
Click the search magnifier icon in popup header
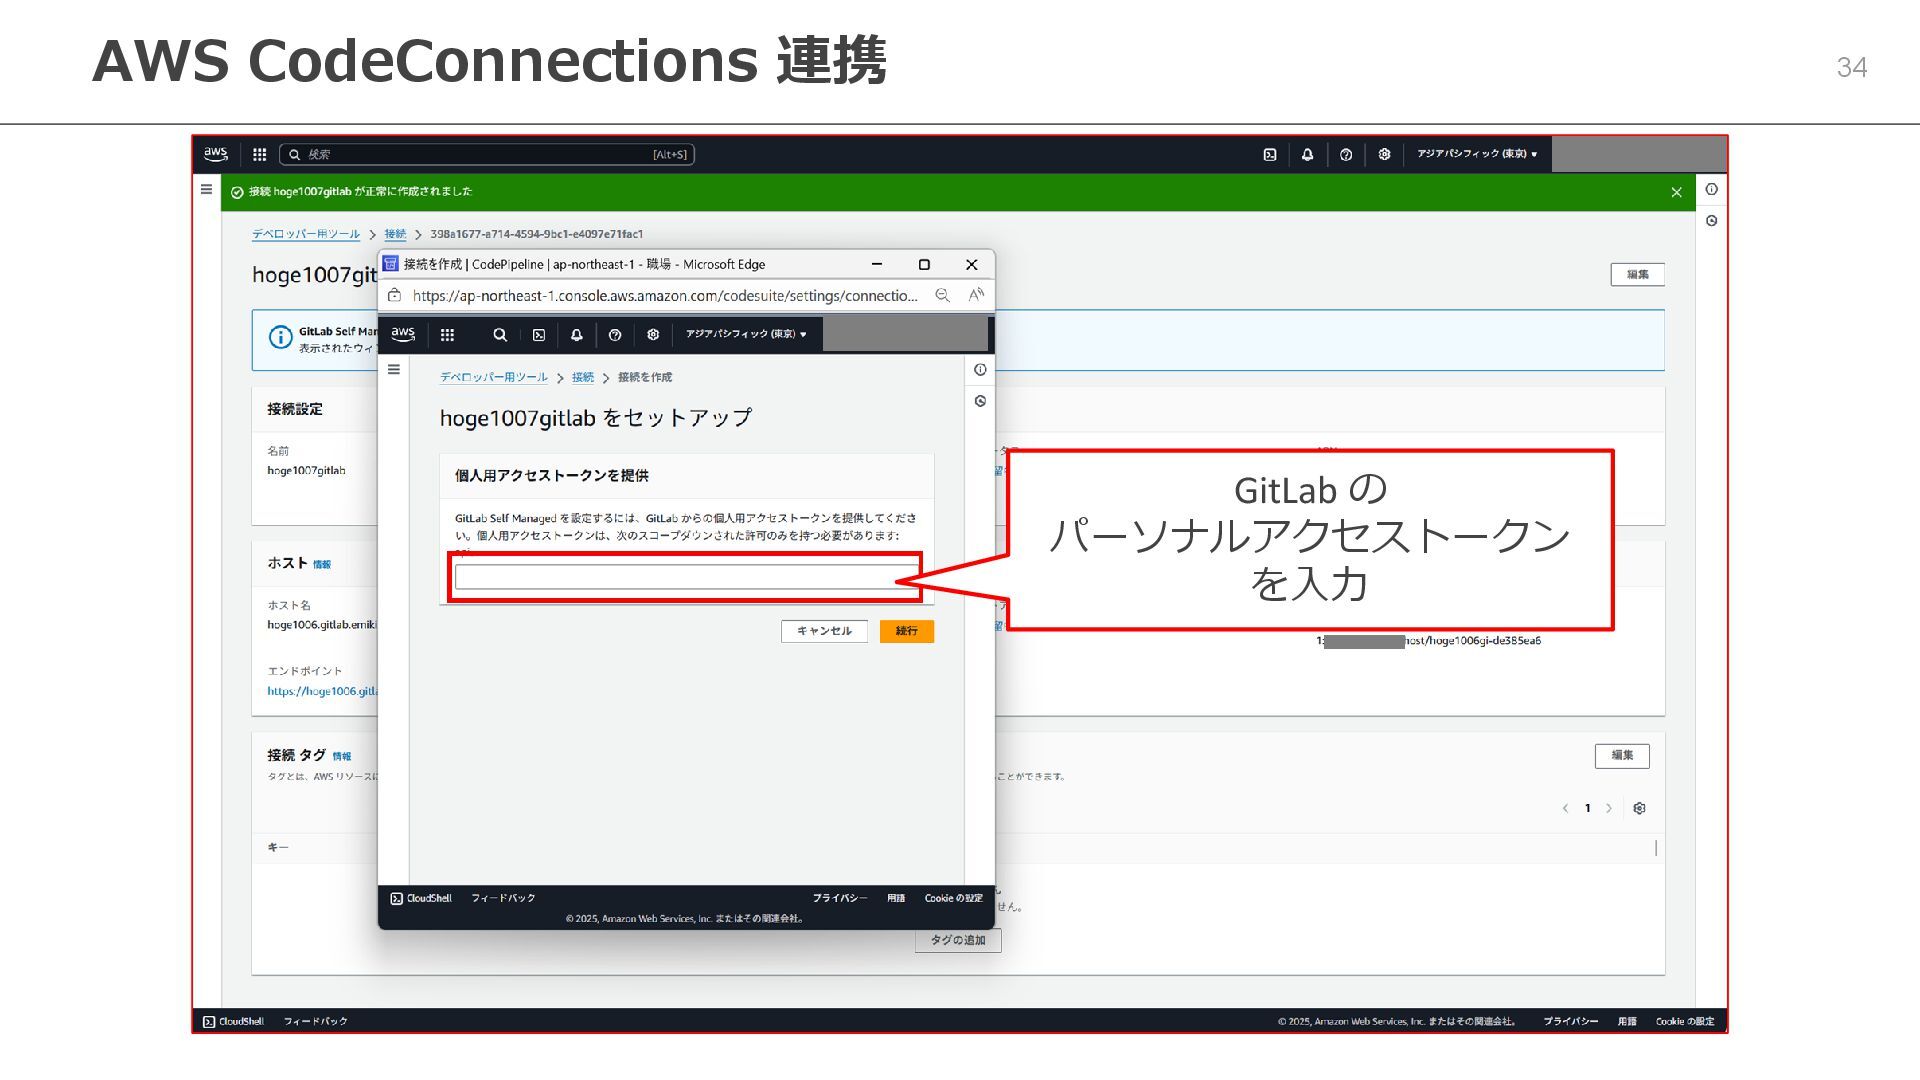click(x=500, y=335)
